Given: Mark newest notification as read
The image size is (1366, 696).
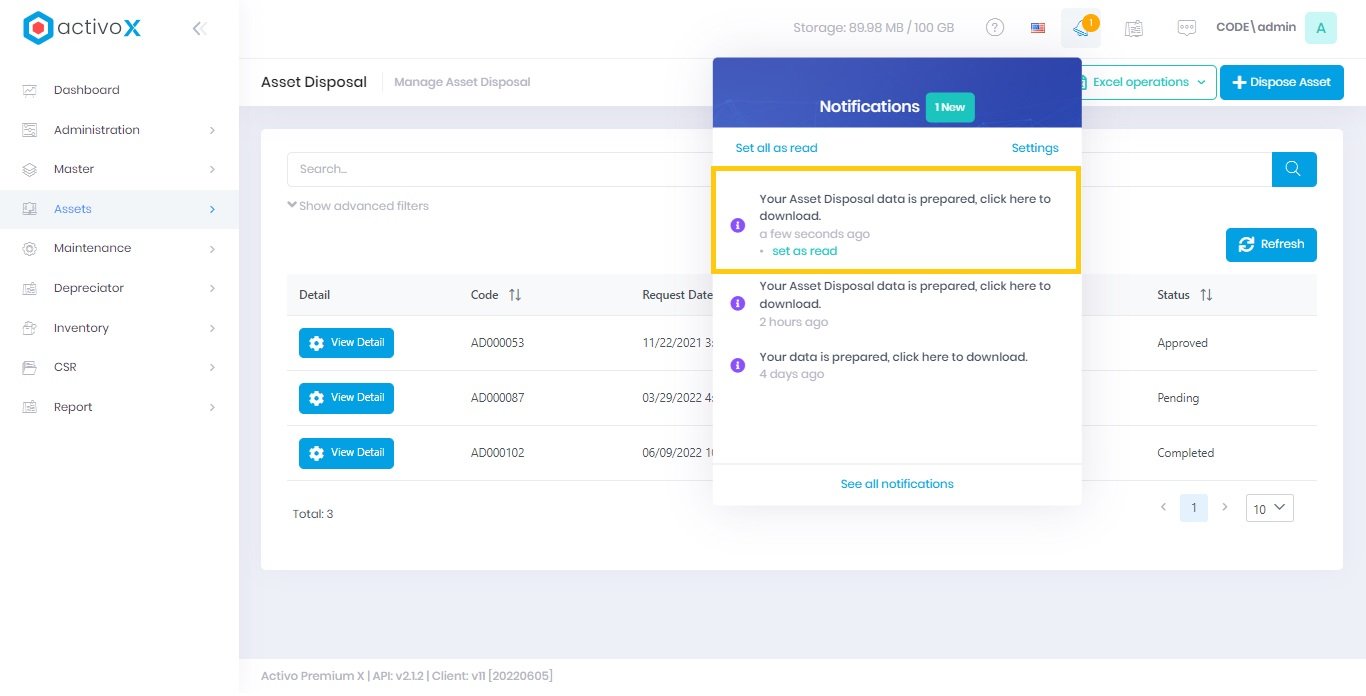Looking at the screenshot, I should click(804, 251).
